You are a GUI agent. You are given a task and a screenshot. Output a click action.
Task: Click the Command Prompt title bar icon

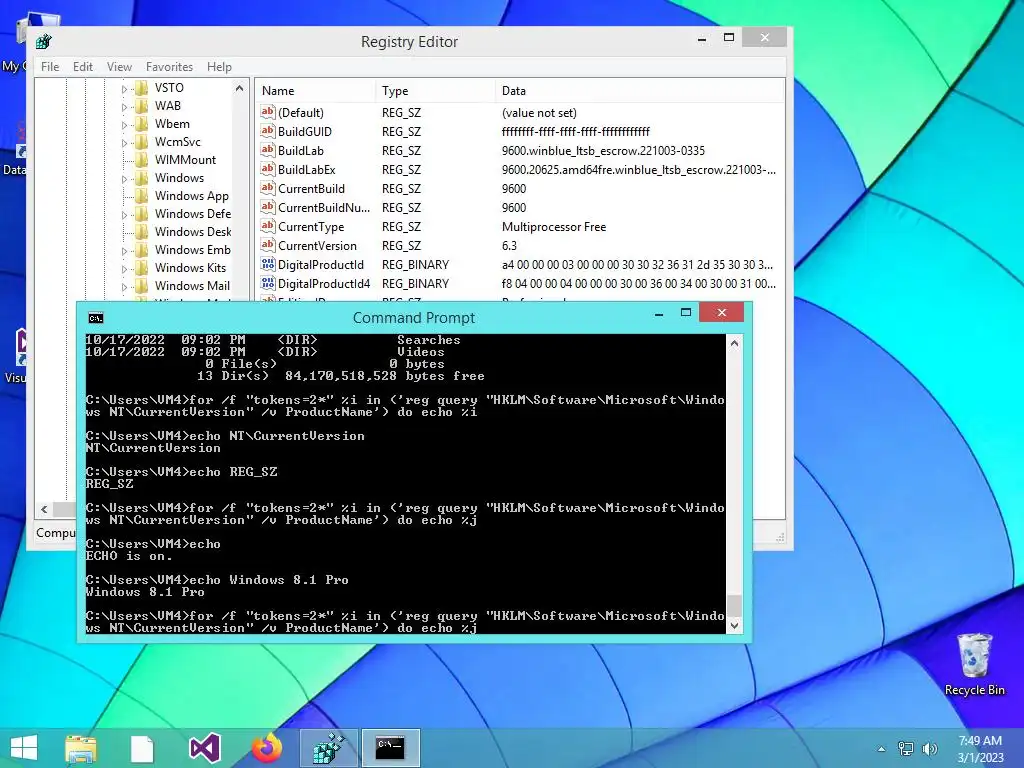(x=96, y=318)
